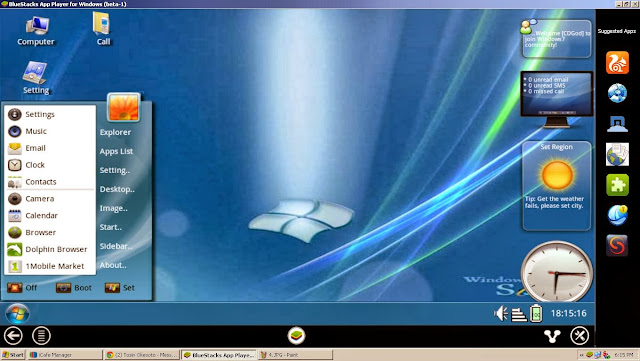
Task: Click the analog clock widget
Action: (x=557, y=272)
